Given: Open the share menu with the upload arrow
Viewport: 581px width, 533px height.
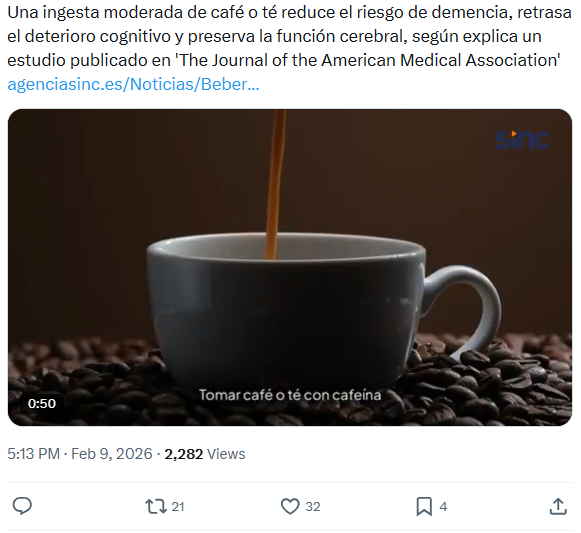Looking at the screenshot, I should [558, 506].
